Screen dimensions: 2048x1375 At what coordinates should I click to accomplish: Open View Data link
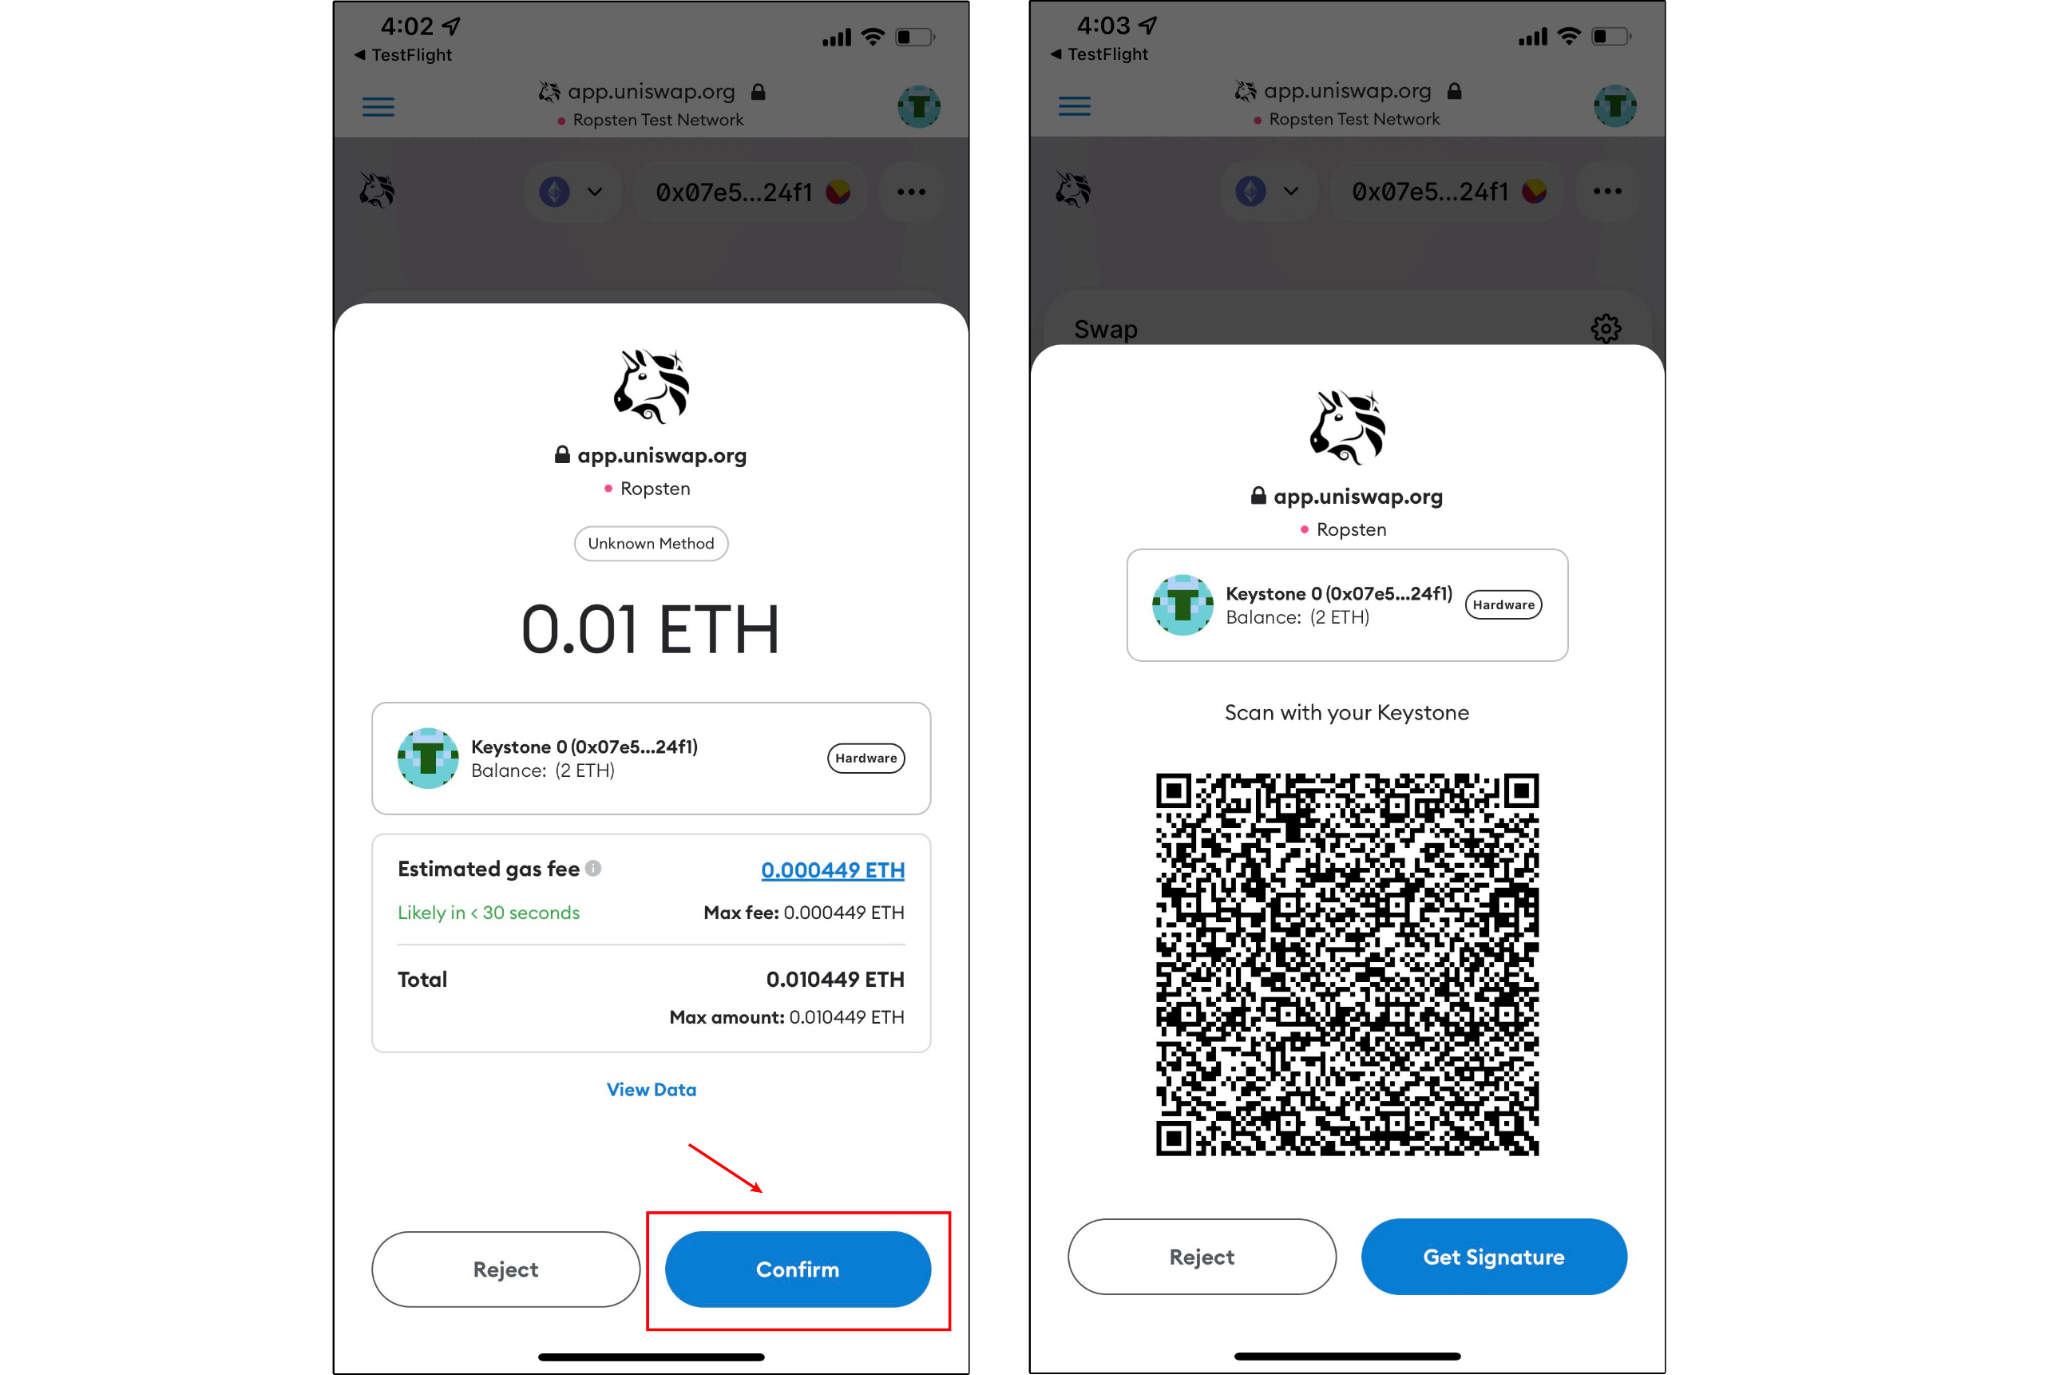pos(651,1089)
